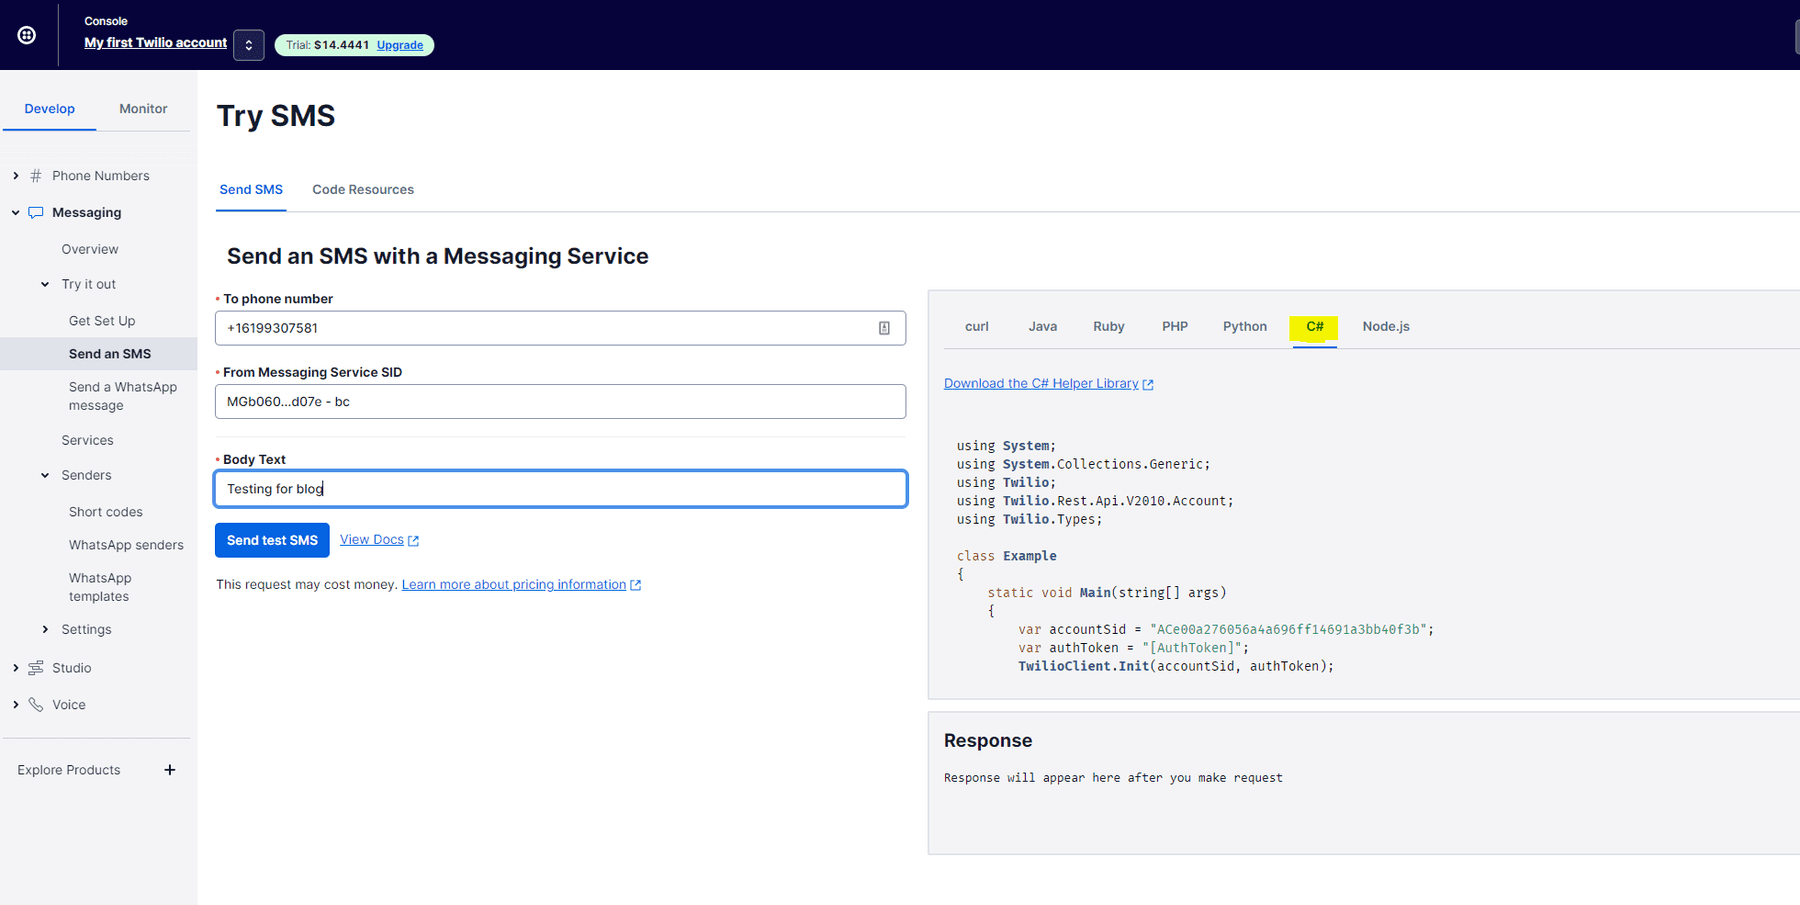
Task: Click the Voice phone icon
Action: pyautogui.click(x=36, y=705)
